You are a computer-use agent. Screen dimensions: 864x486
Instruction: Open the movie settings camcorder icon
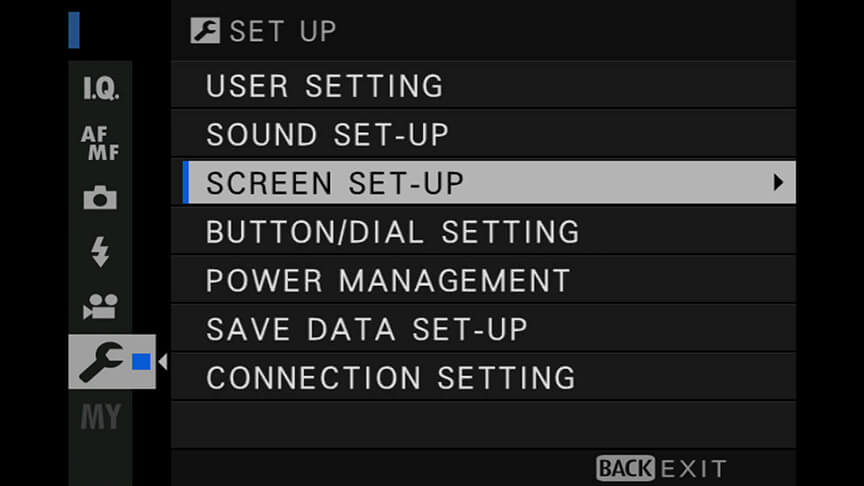point(100,307)
